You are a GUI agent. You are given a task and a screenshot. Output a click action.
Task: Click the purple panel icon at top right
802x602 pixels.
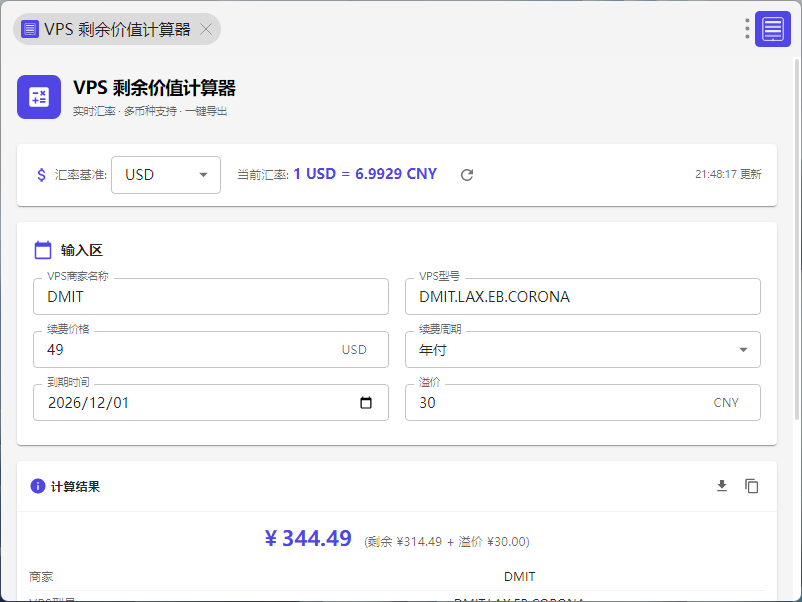[x=773, y=29]
